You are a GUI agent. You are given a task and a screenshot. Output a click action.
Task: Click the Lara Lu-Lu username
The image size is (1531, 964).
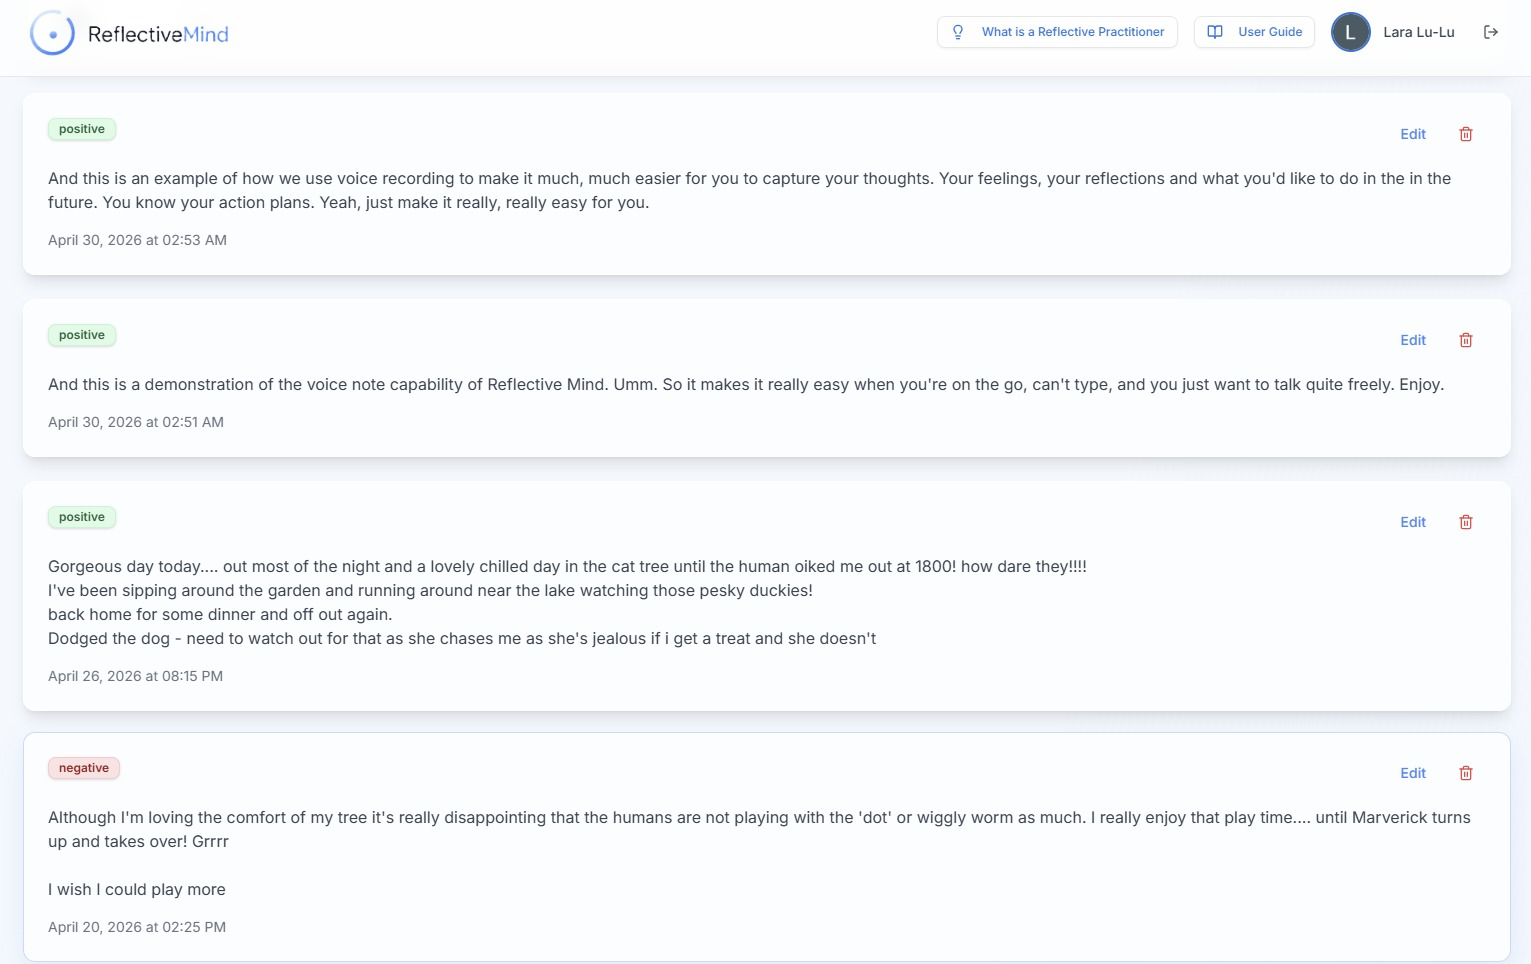(1418, 32)
